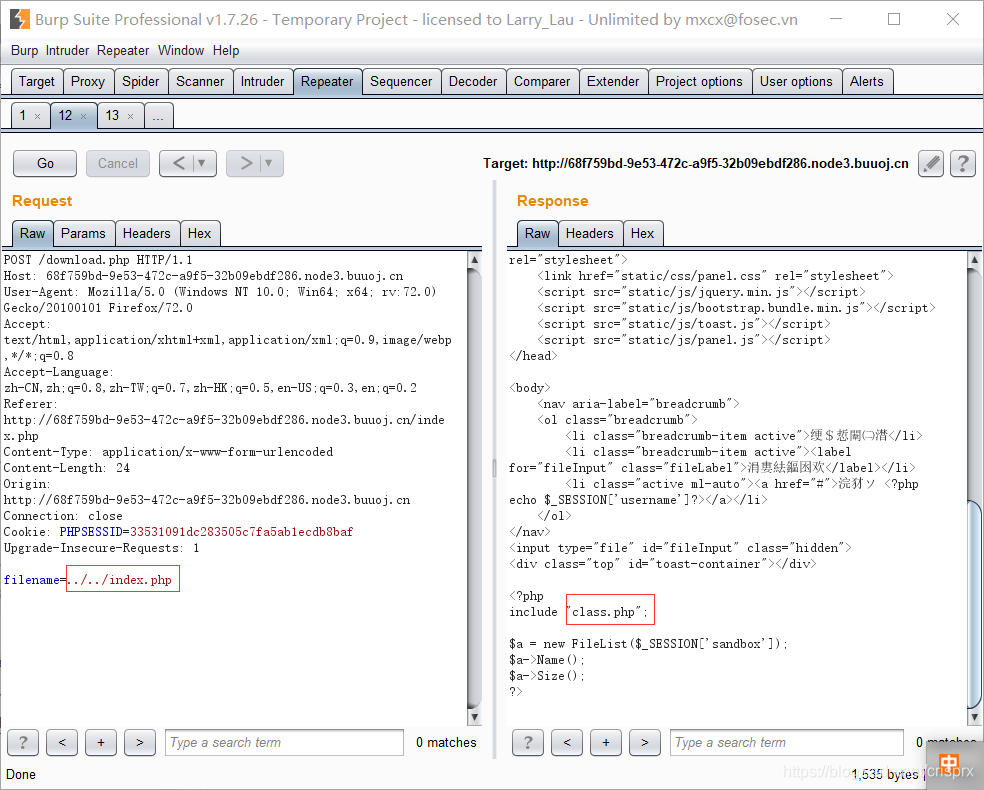Focus the response search term field
Viewport: 984px width, 790px height.
click(787, 743)
